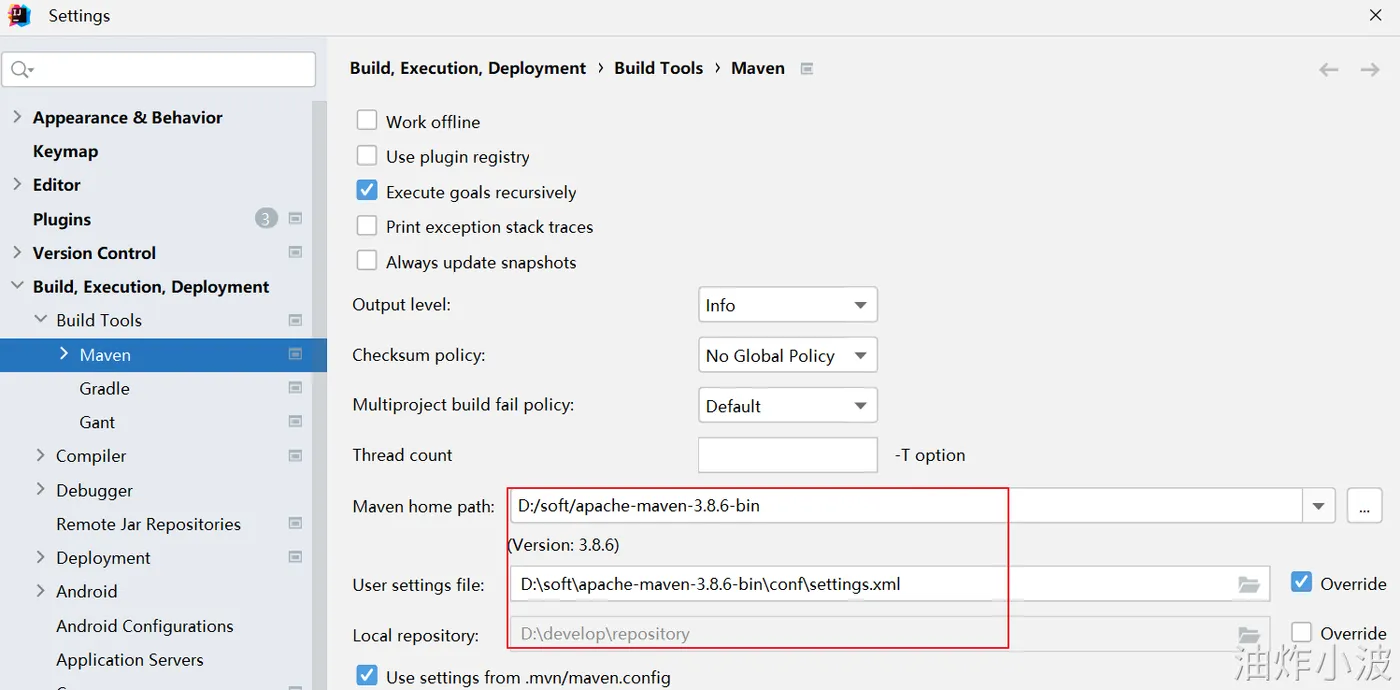Image resolution: width=1400 pixels, height=690 pixels.
Task: Enable Override for Local repository
Action: point(1301,633)
